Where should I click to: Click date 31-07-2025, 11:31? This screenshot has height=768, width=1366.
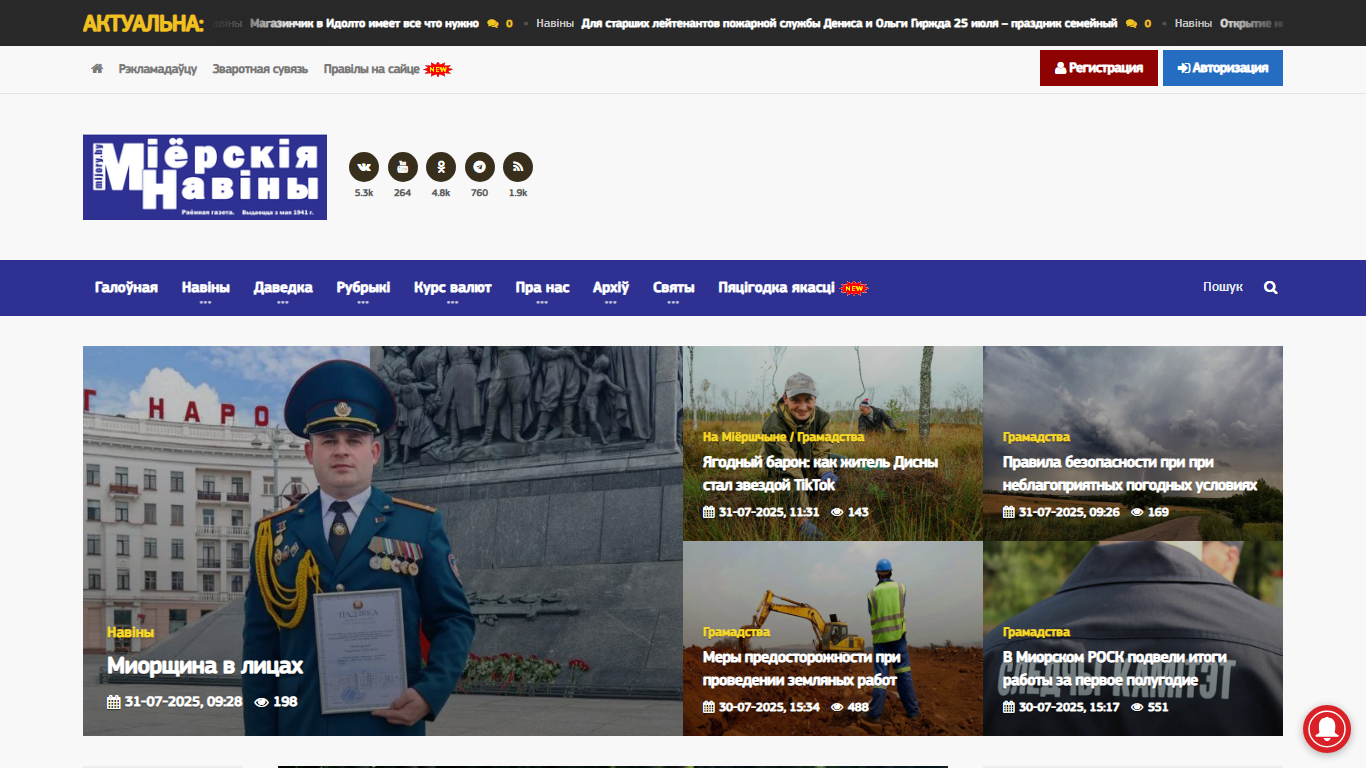tap(761, 512)
